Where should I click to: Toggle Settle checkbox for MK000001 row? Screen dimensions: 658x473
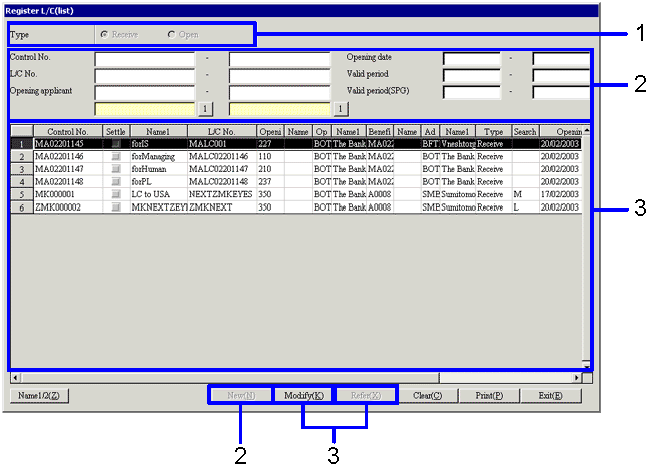(115, 194)
